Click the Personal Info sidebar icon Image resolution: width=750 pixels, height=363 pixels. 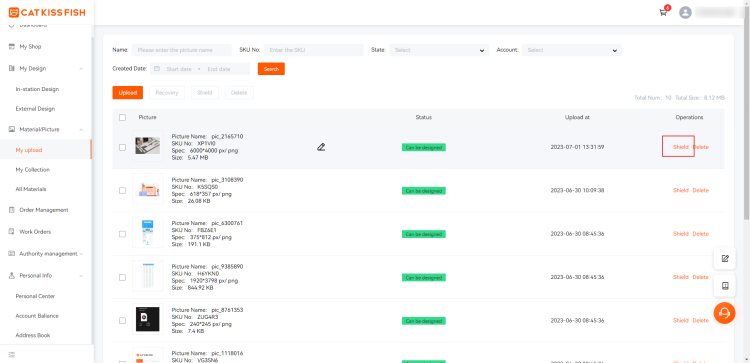(x=12, y=275)
